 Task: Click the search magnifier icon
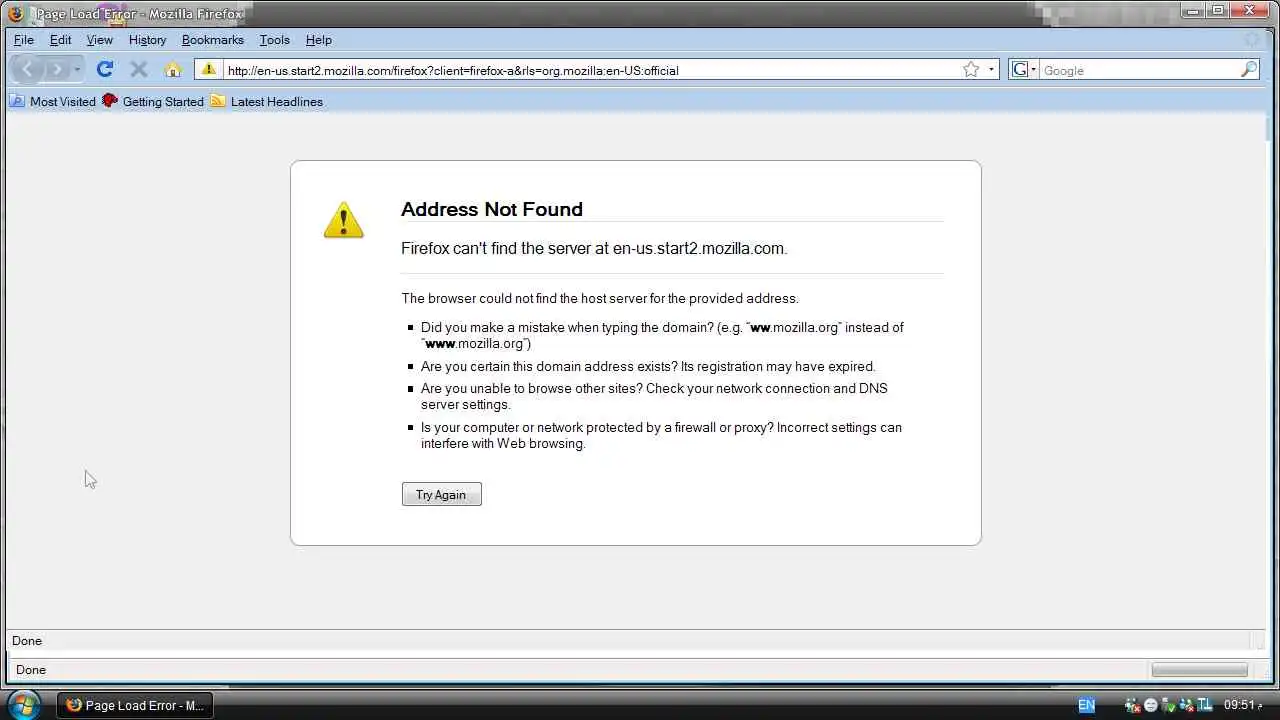click(x=1249, y=69)
